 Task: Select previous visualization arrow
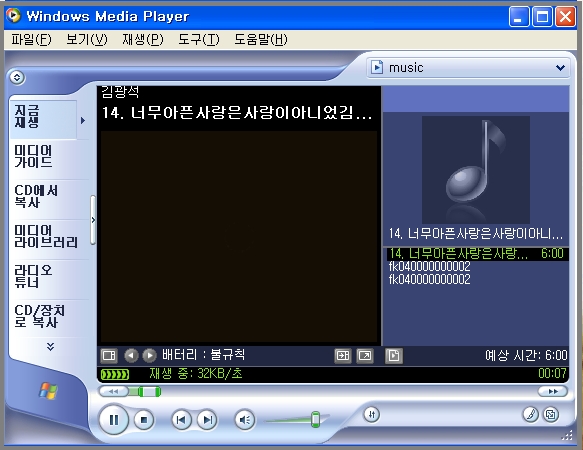pyautogui.click(x=131, y=356)
